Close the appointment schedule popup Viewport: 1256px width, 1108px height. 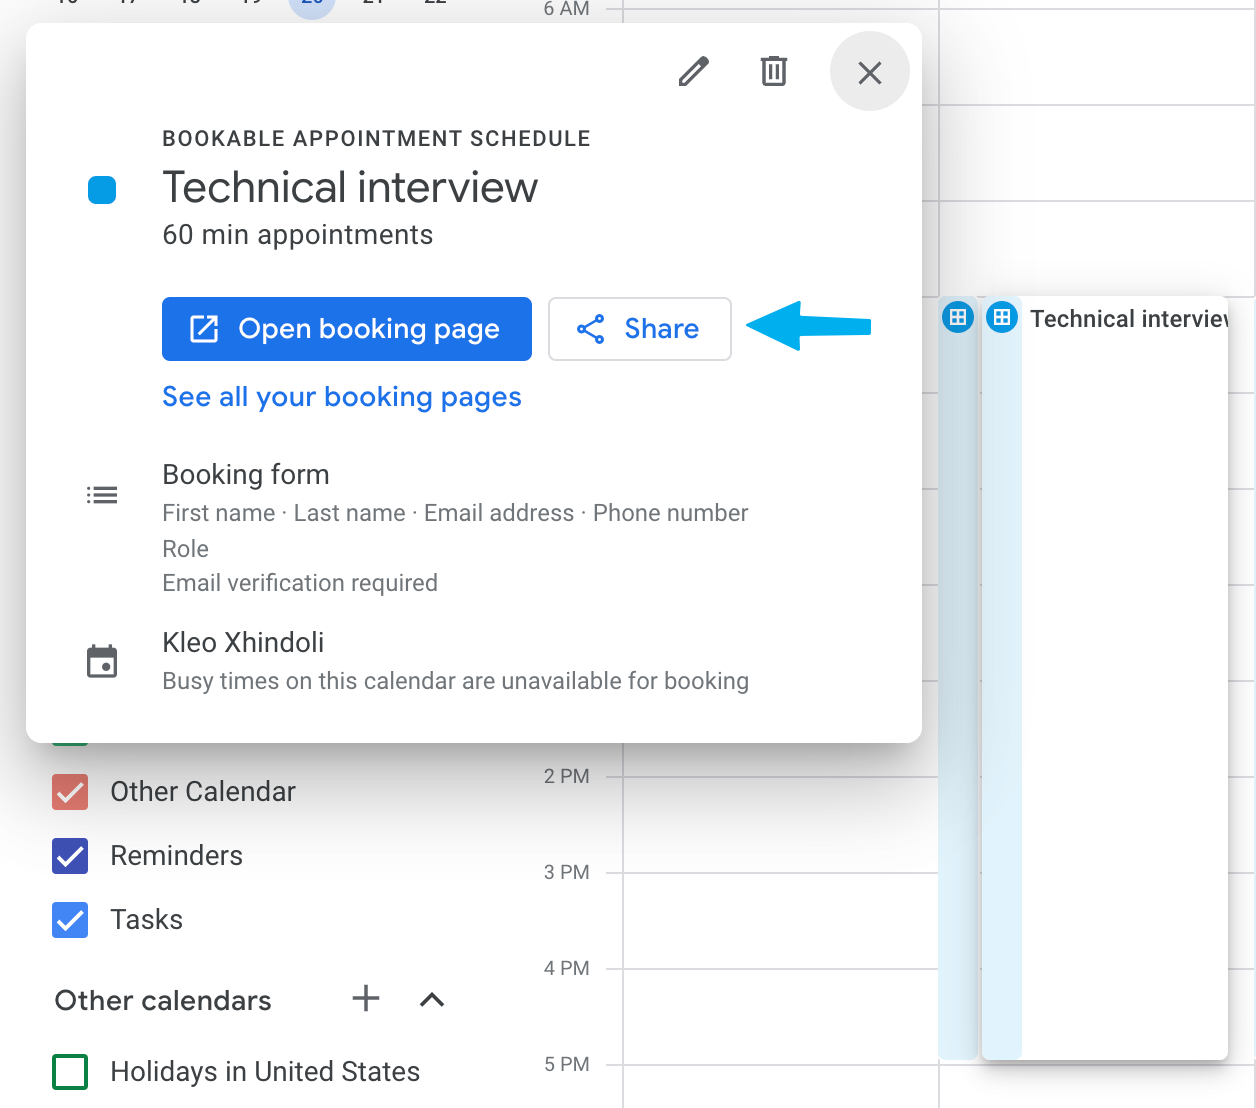pyautogui.click(x=868, y=71)
